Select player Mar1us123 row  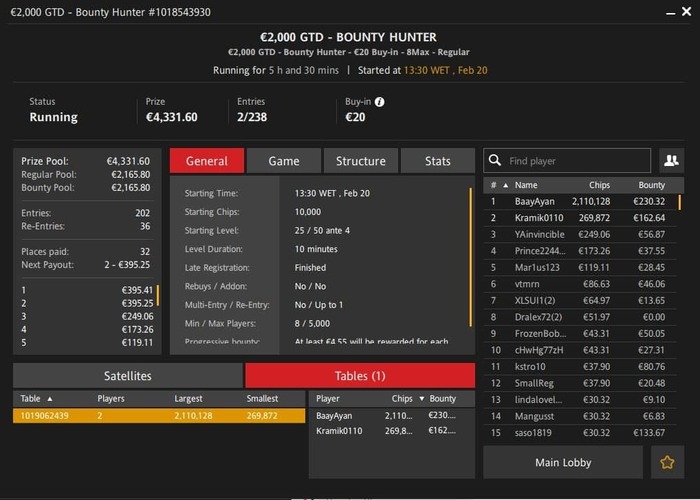(x=580, y=267)
